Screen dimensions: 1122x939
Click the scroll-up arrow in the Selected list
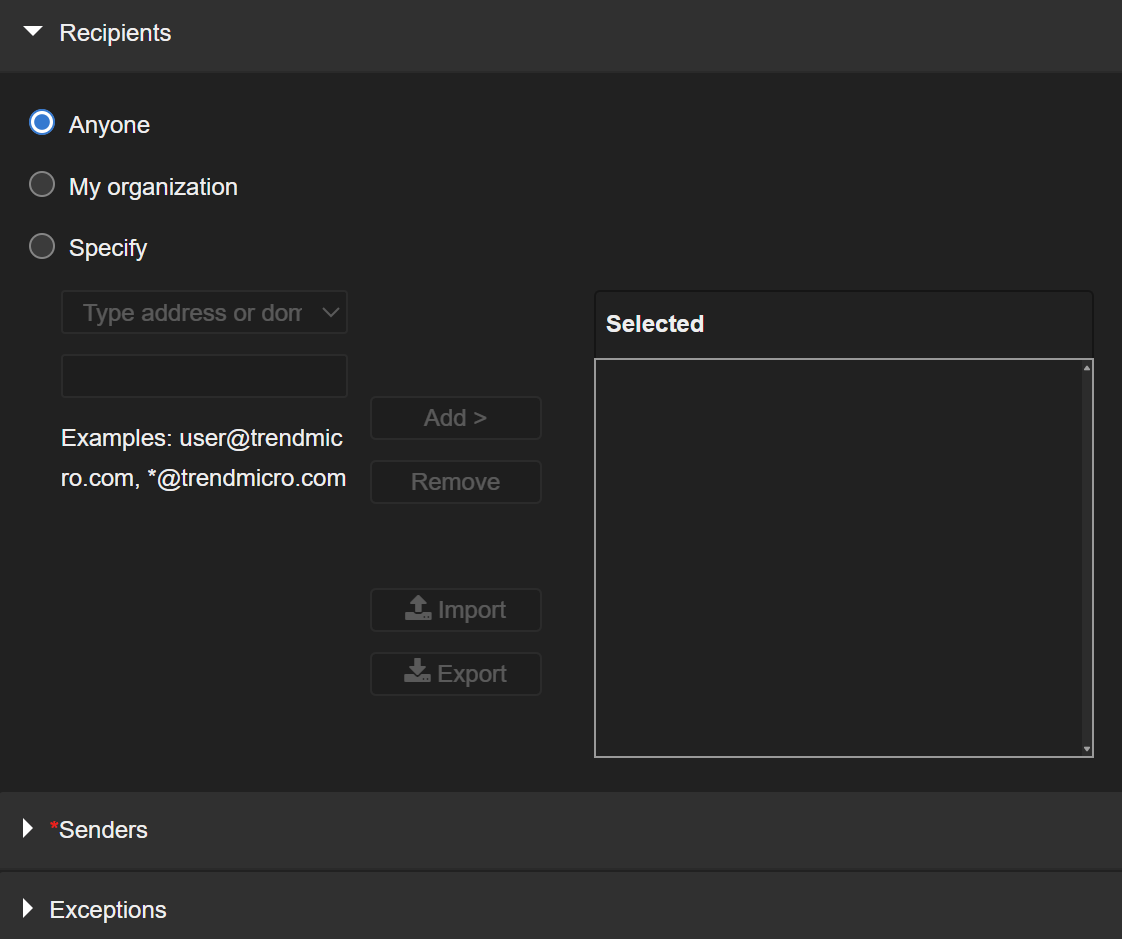[1087, 367]
